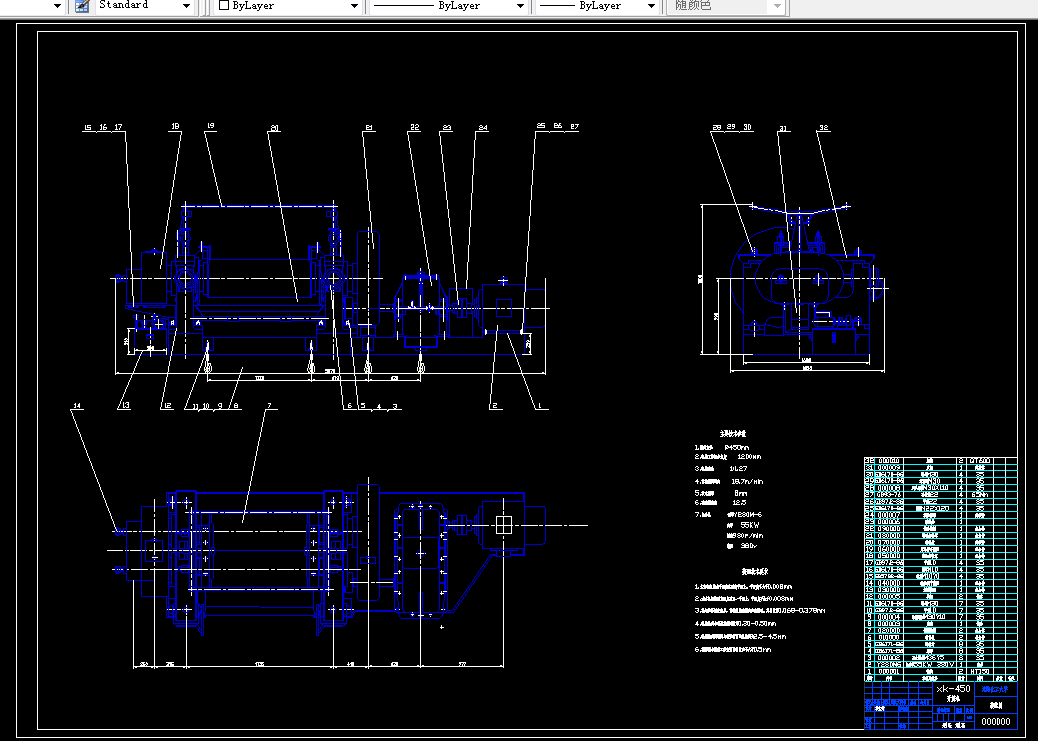Pick balloon number 18

click(175, 126)
